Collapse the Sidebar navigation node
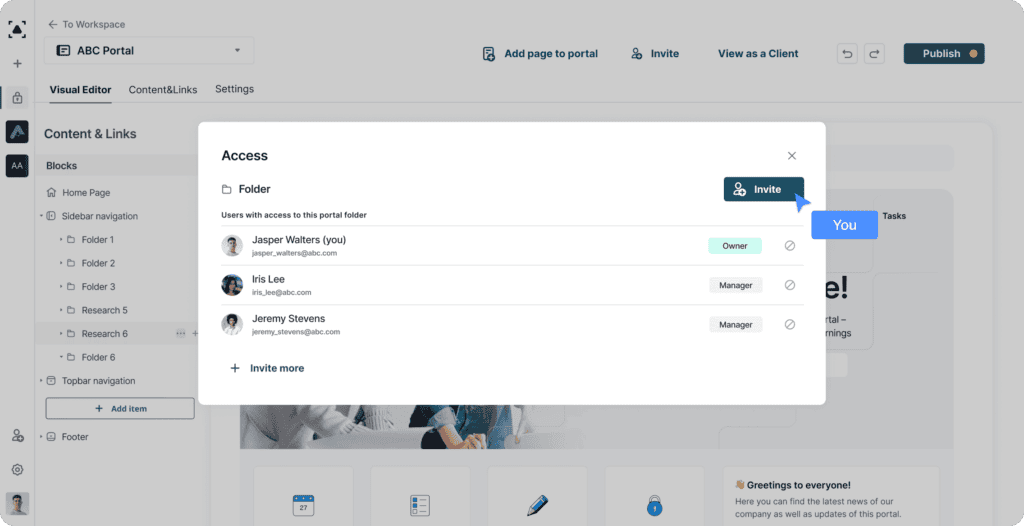 (41, 216)
